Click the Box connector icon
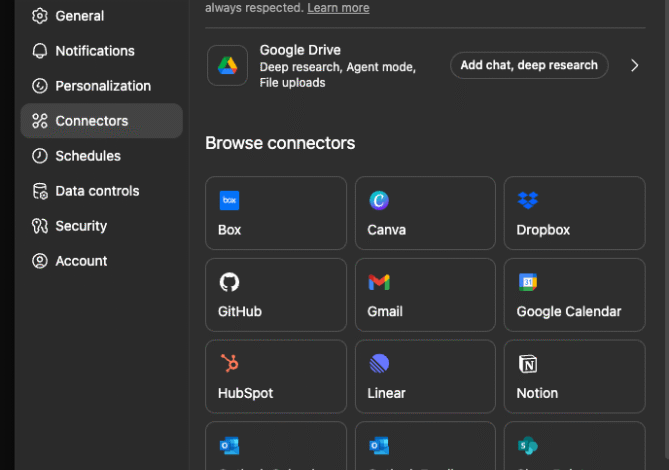669x470 pixels. [229, 200]
